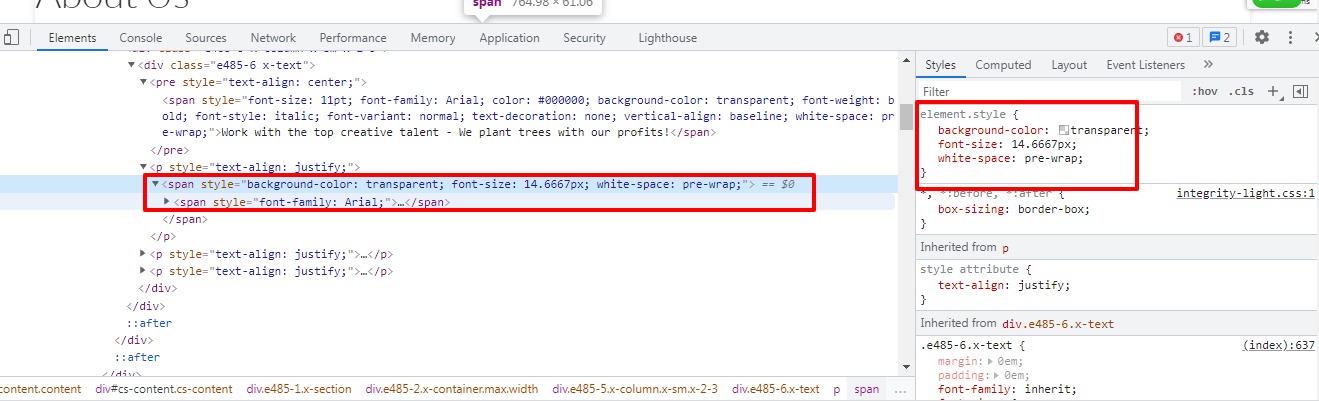The image size is (1319, 401).
Task: Open the three-dot DevTools menu
Action: (x=1290, y=38)
